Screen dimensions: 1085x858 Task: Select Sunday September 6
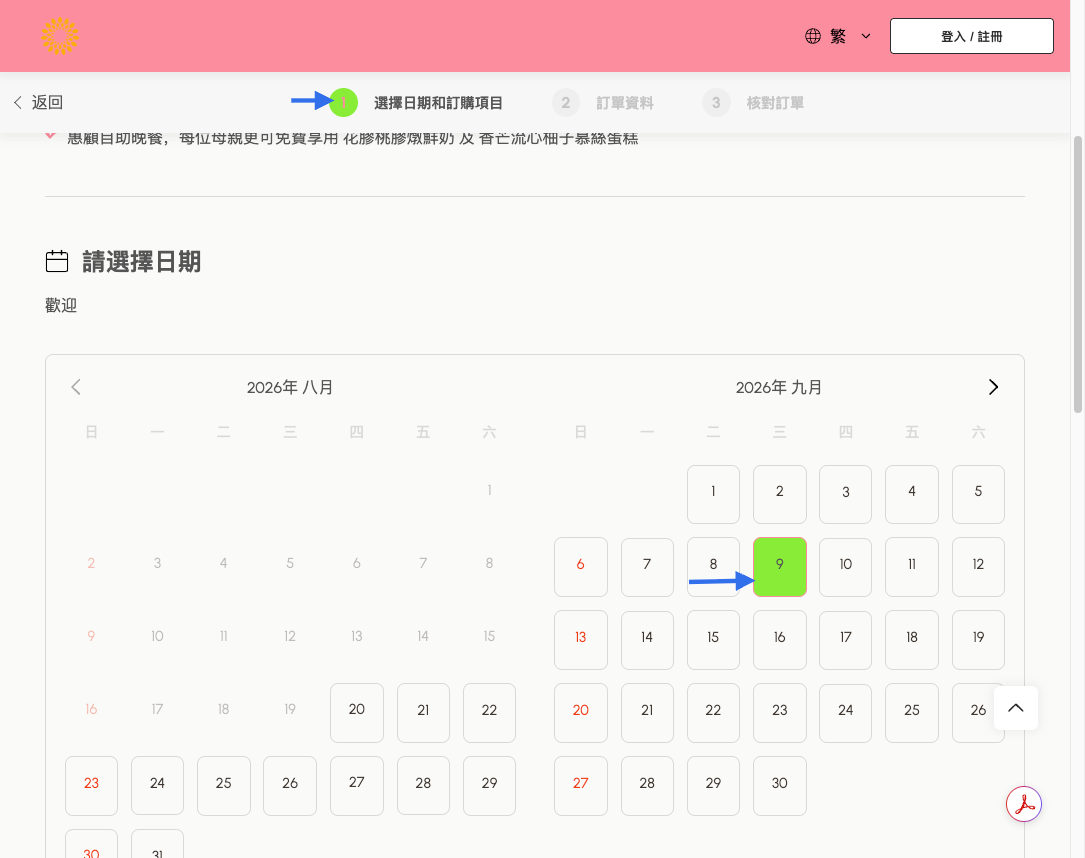click(x=581, y=567)
